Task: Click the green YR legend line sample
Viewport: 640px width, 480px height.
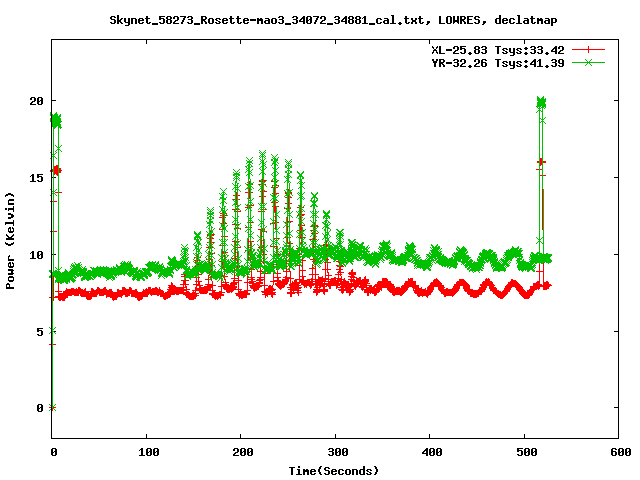Action: (588, 62)
